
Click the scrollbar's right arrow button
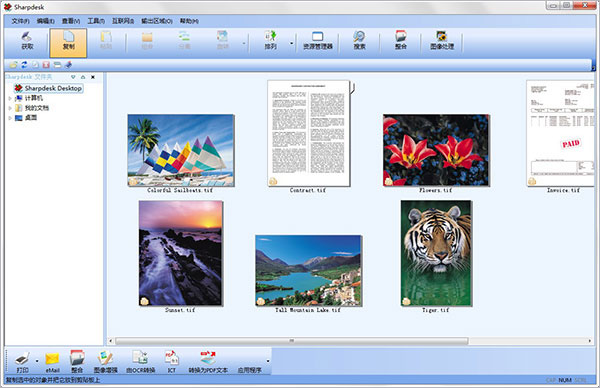tap(590, 341)
